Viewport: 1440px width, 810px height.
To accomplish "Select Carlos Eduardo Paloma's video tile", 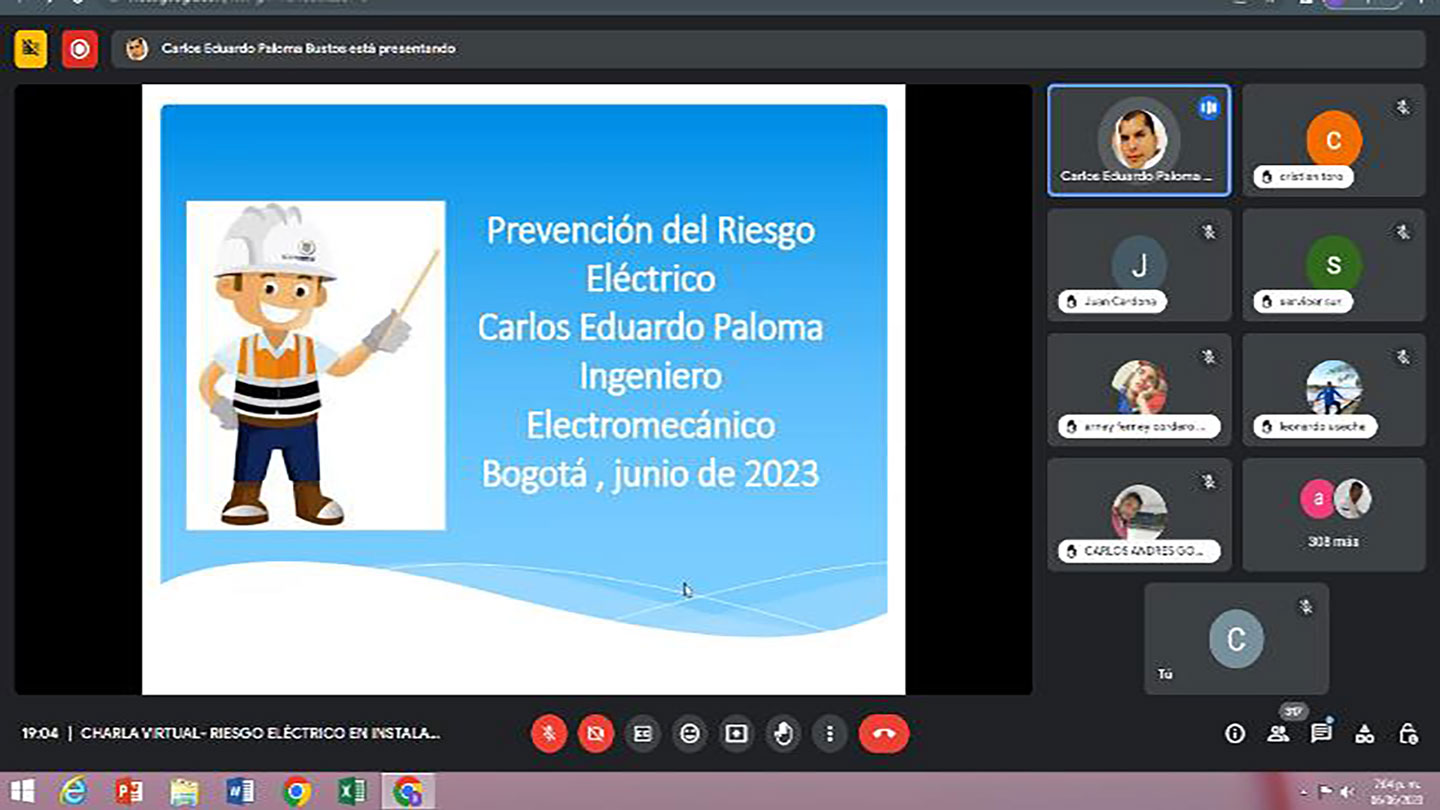I will [1138, 140].
